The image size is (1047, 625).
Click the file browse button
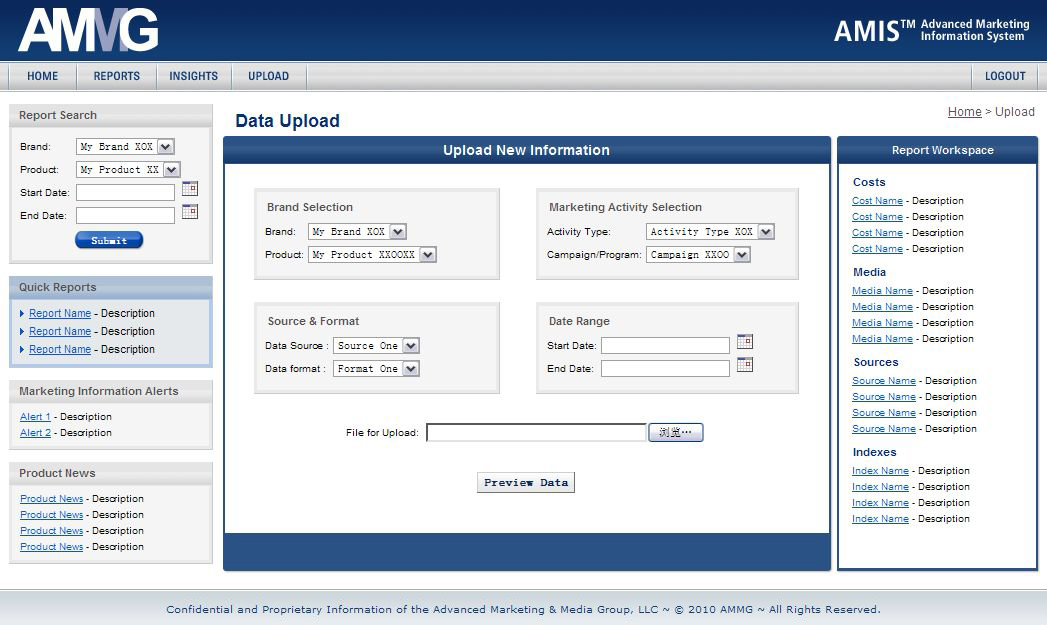[676, 433]
